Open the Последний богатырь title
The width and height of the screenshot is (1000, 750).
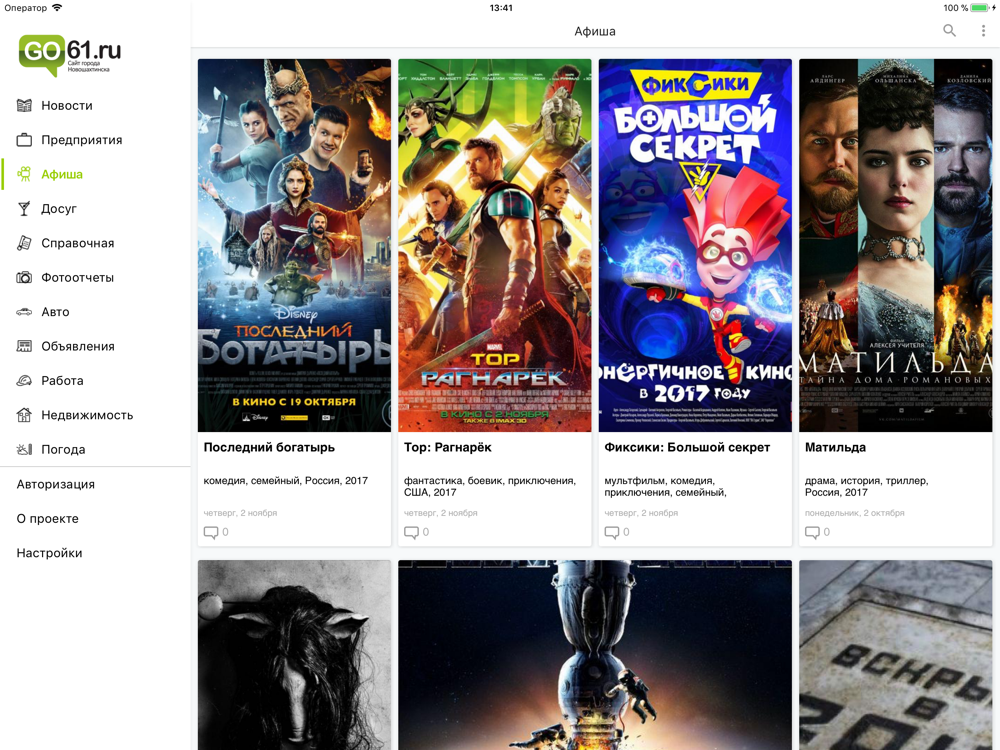[x=269, y=447]
